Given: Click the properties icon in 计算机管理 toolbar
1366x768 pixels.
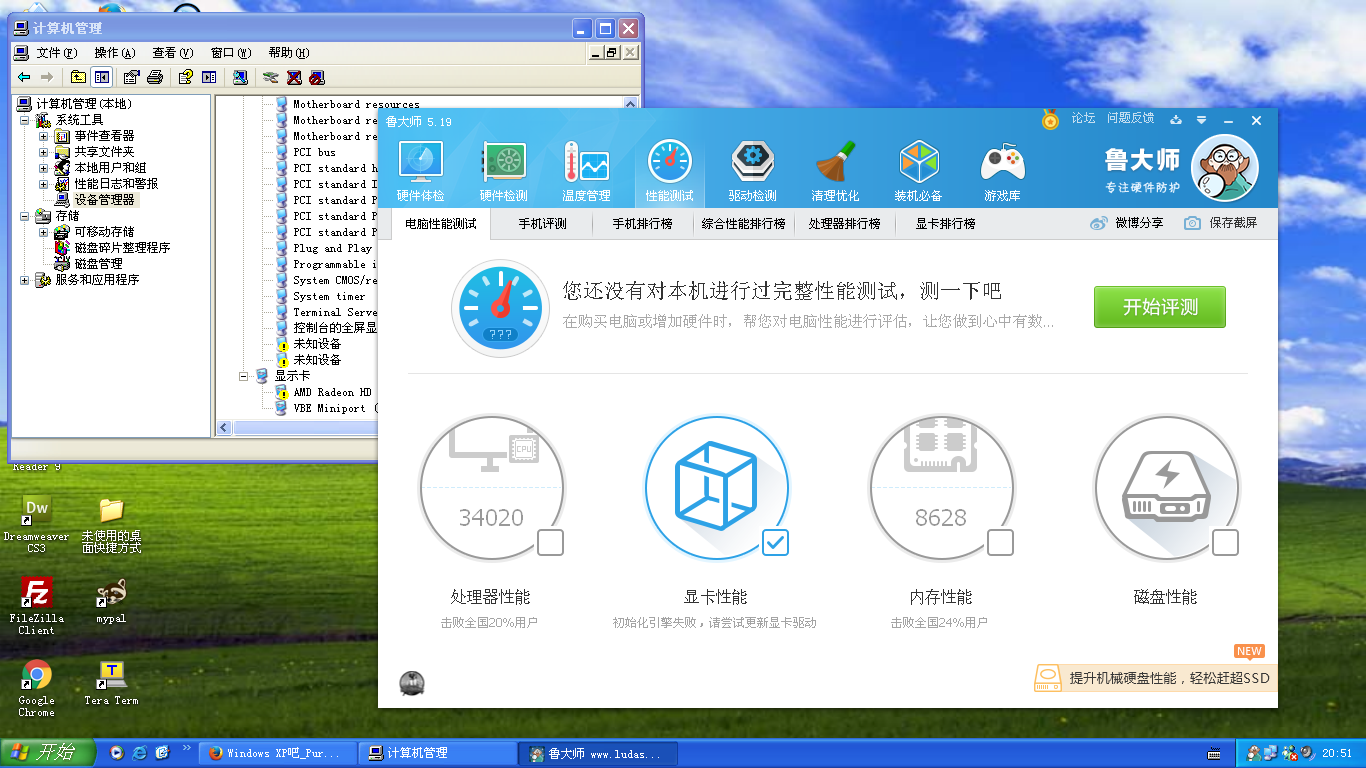Looking at the screenshot, I should pos(131,77).
